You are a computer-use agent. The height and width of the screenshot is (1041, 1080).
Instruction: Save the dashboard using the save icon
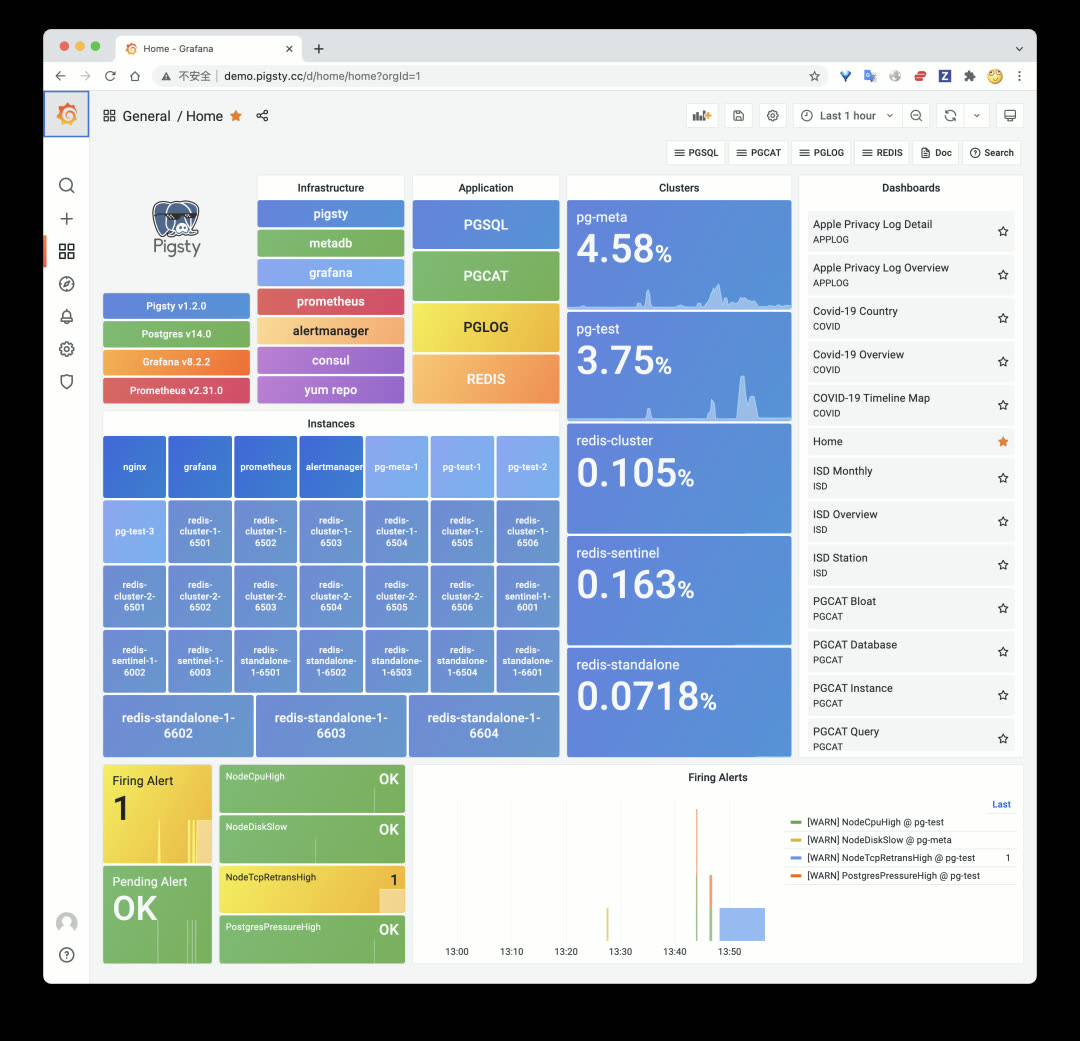738,115
